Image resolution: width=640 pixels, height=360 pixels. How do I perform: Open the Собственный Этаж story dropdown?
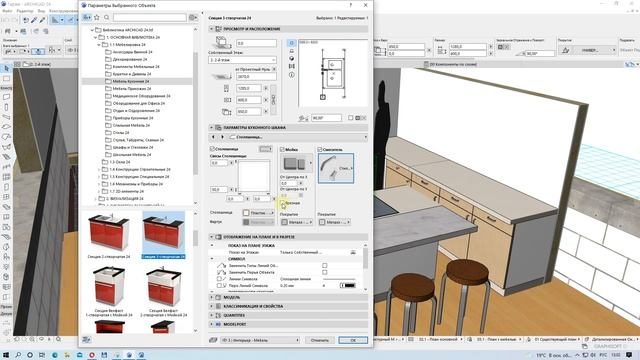pos(242,60)
